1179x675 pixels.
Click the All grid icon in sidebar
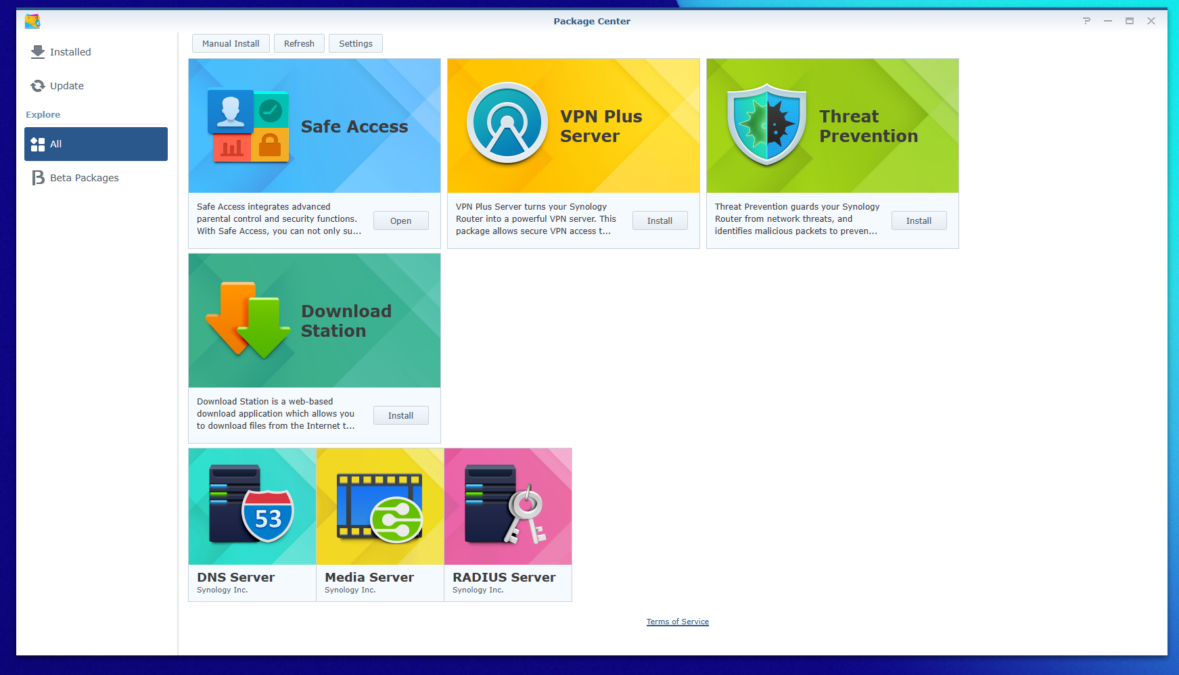(x=38, y=144)
